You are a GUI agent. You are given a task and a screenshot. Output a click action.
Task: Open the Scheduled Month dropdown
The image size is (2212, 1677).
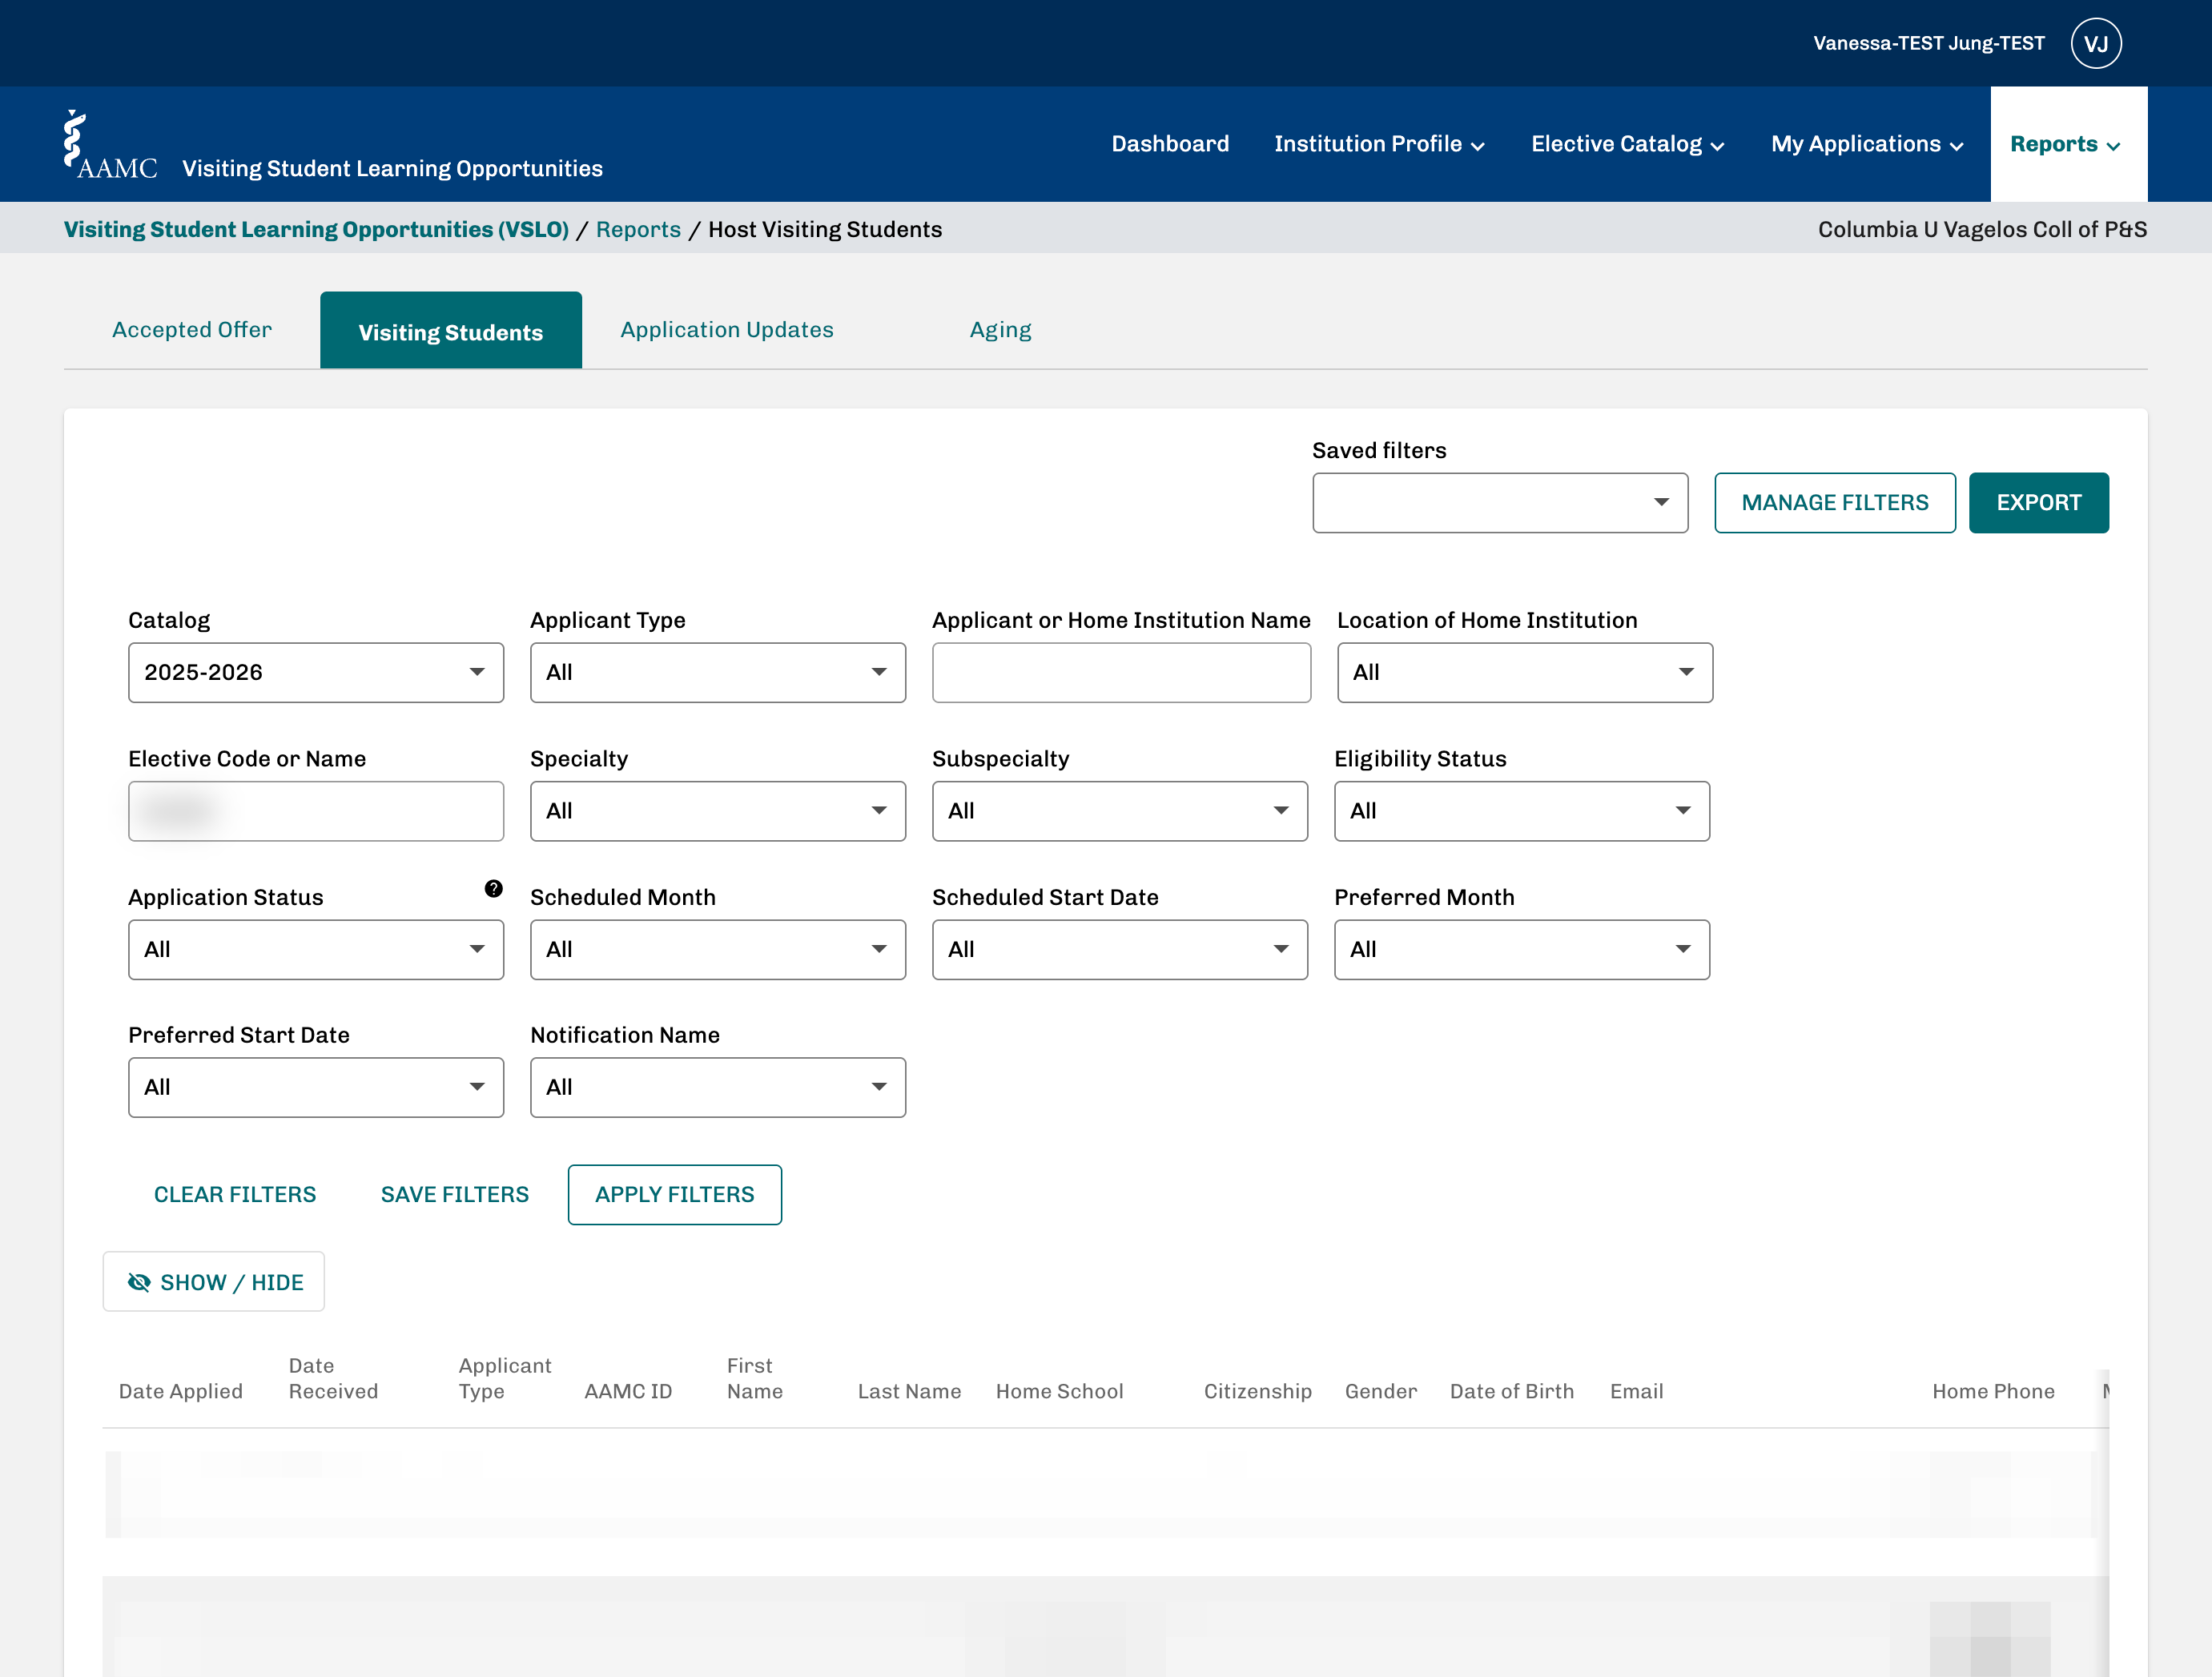[717, 949]
